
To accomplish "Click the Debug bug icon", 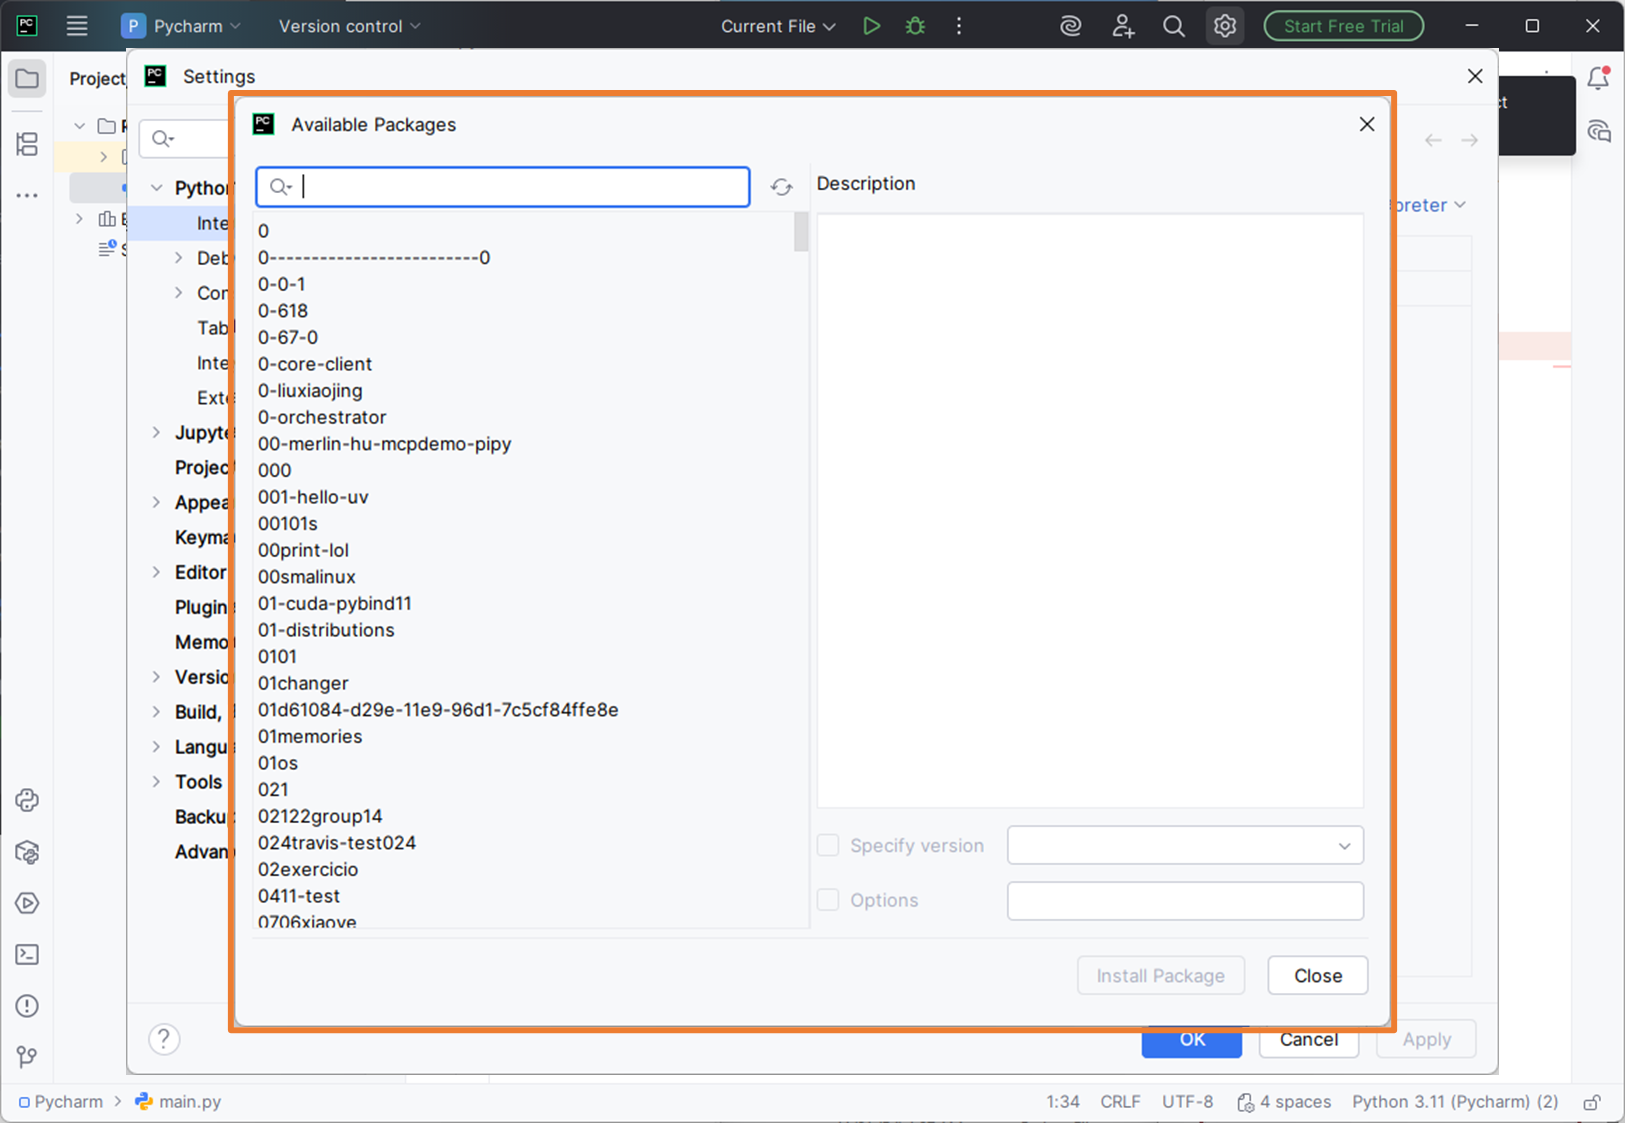I will [x=915, y=26].
